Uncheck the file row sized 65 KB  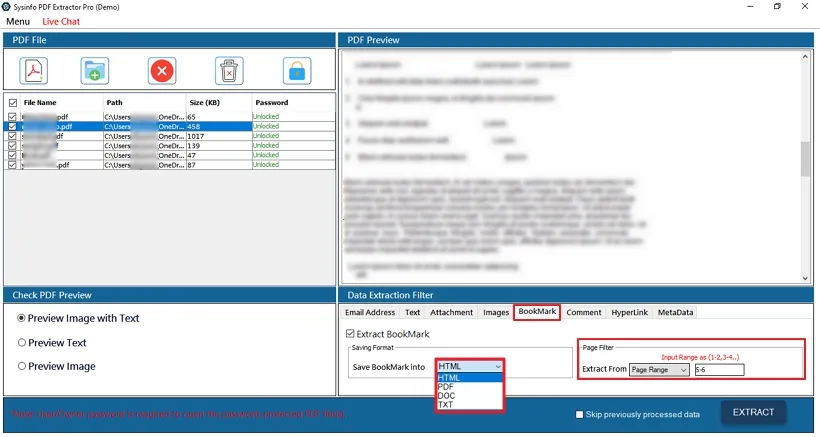tap(13, 117)
